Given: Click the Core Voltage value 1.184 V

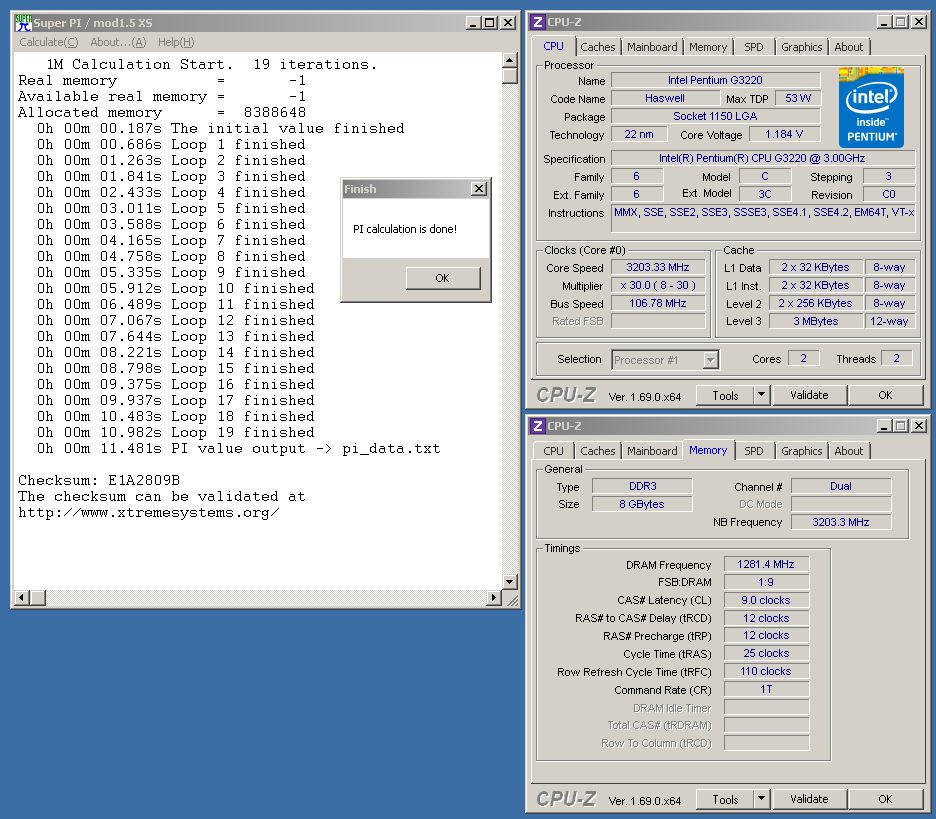Looking at the screenshot, I should [x=784, y=134].
